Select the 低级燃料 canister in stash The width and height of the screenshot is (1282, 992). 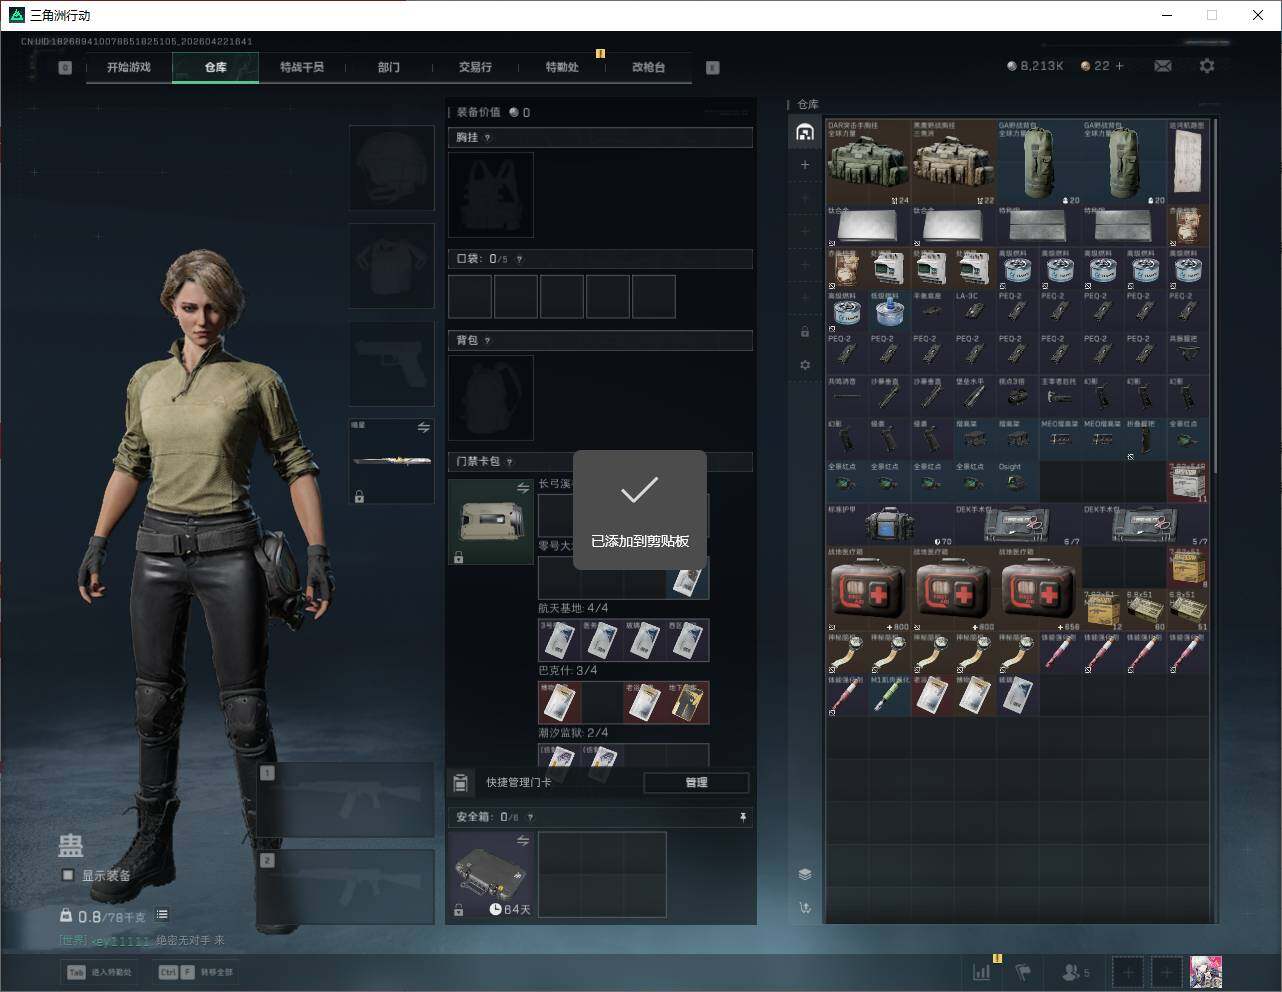tap(890, 312)
